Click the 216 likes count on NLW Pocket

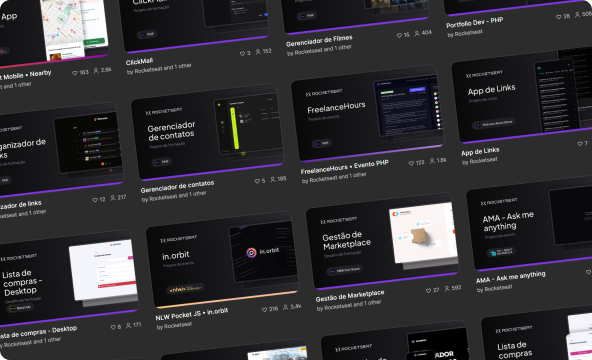[x=273, y=309]
